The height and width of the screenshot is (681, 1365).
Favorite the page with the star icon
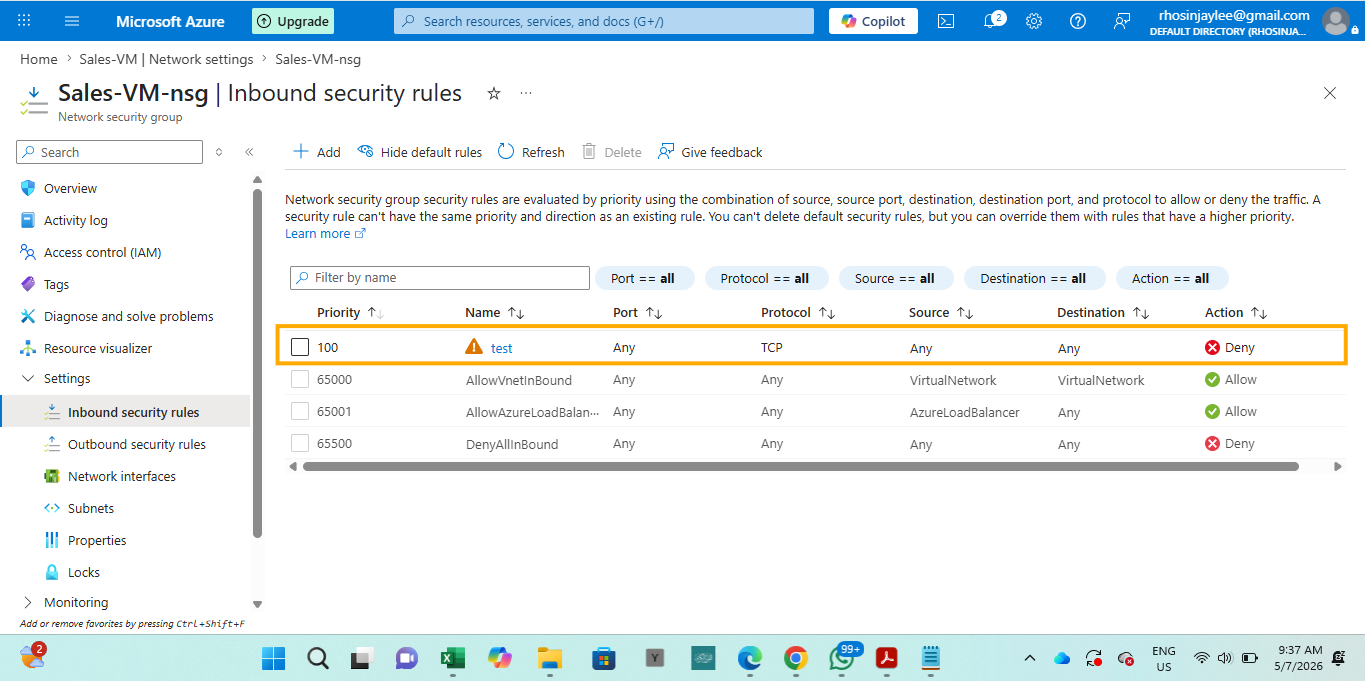tap(493, 93)
